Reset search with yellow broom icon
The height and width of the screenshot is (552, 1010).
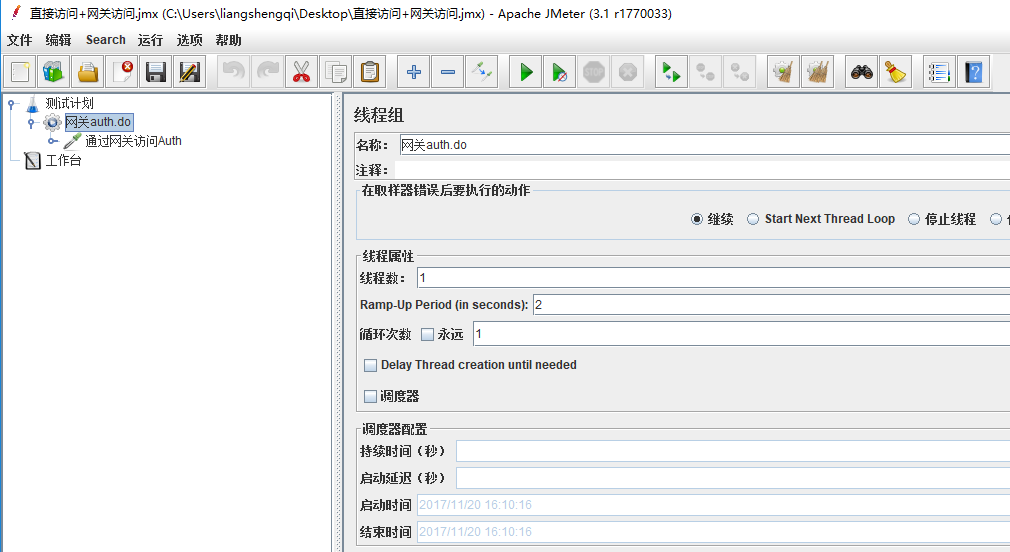895,71
